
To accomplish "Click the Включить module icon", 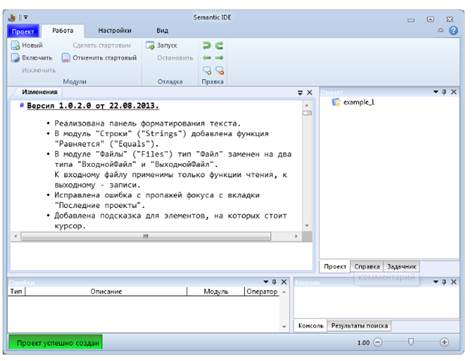I will tap(15, 58).
